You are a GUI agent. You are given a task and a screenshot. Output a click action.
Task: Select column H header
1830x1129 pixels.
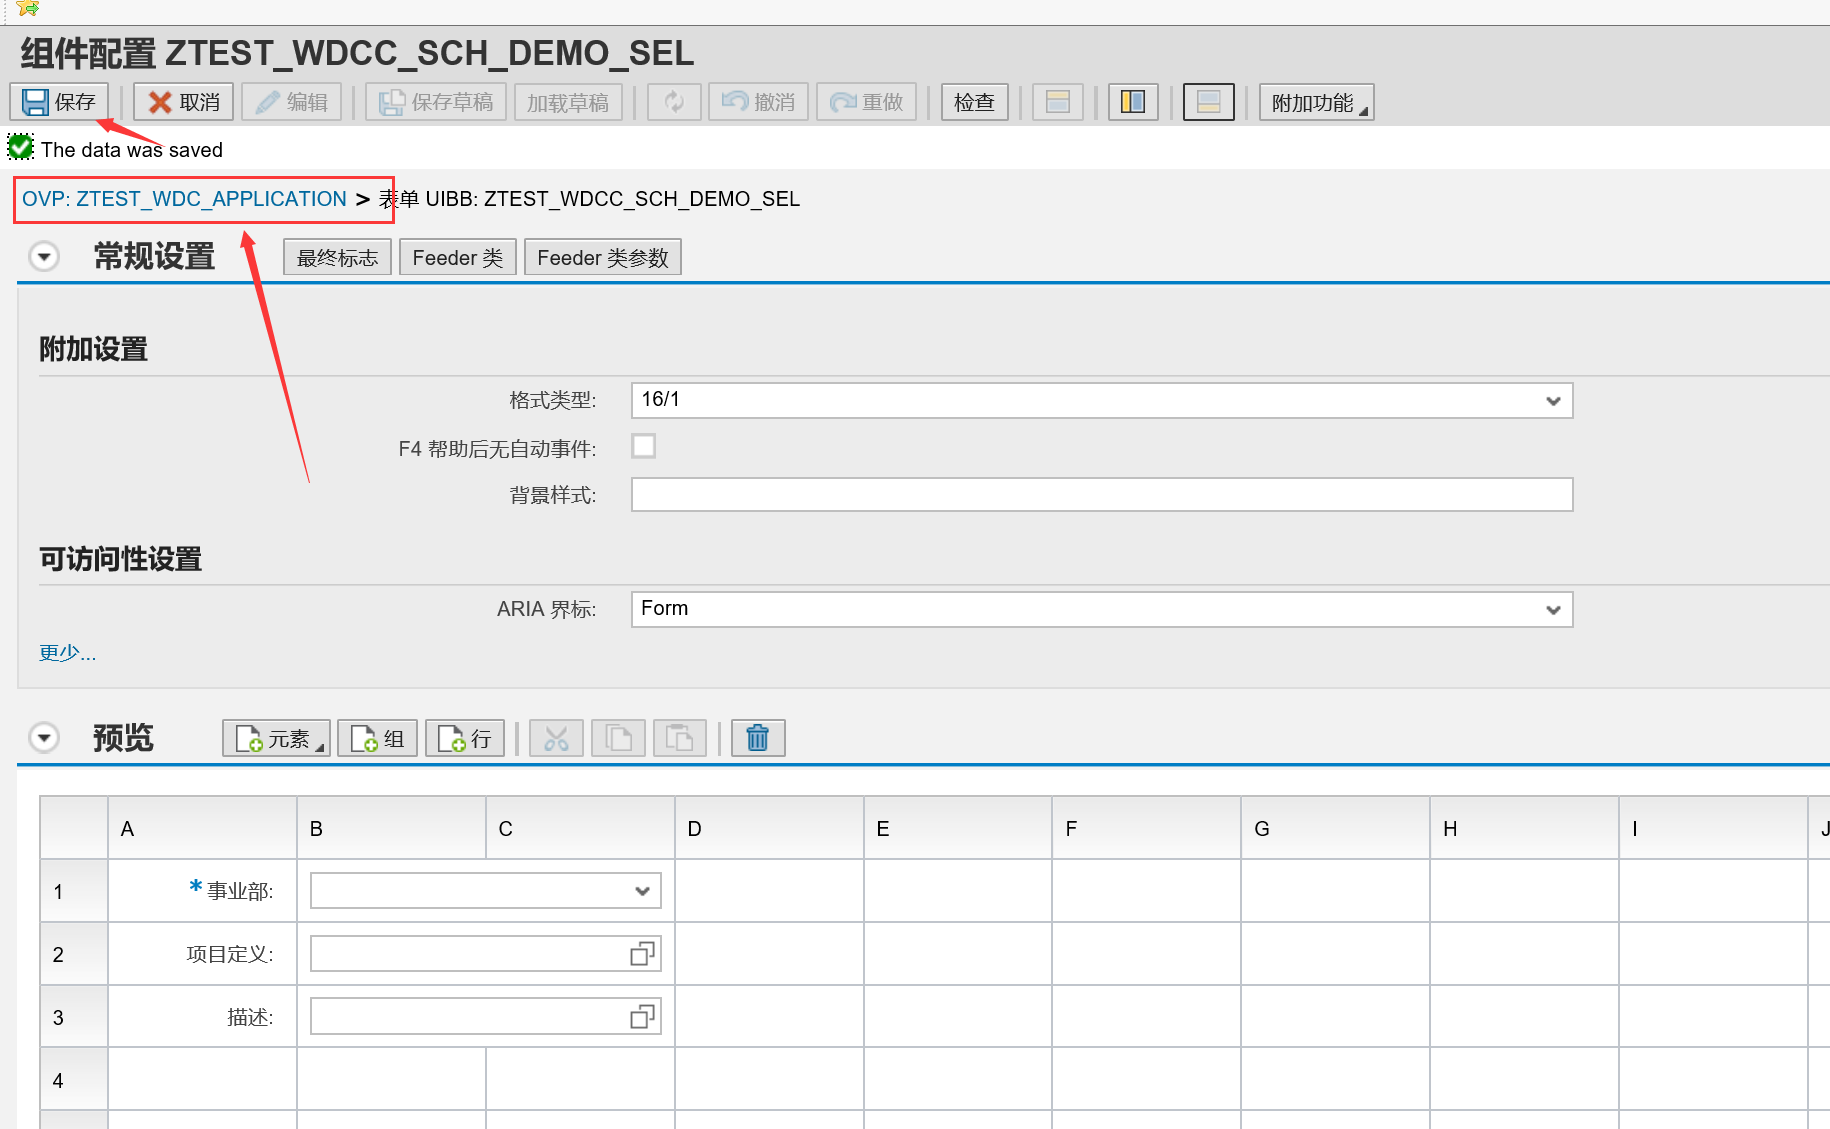click(1524, 828)
